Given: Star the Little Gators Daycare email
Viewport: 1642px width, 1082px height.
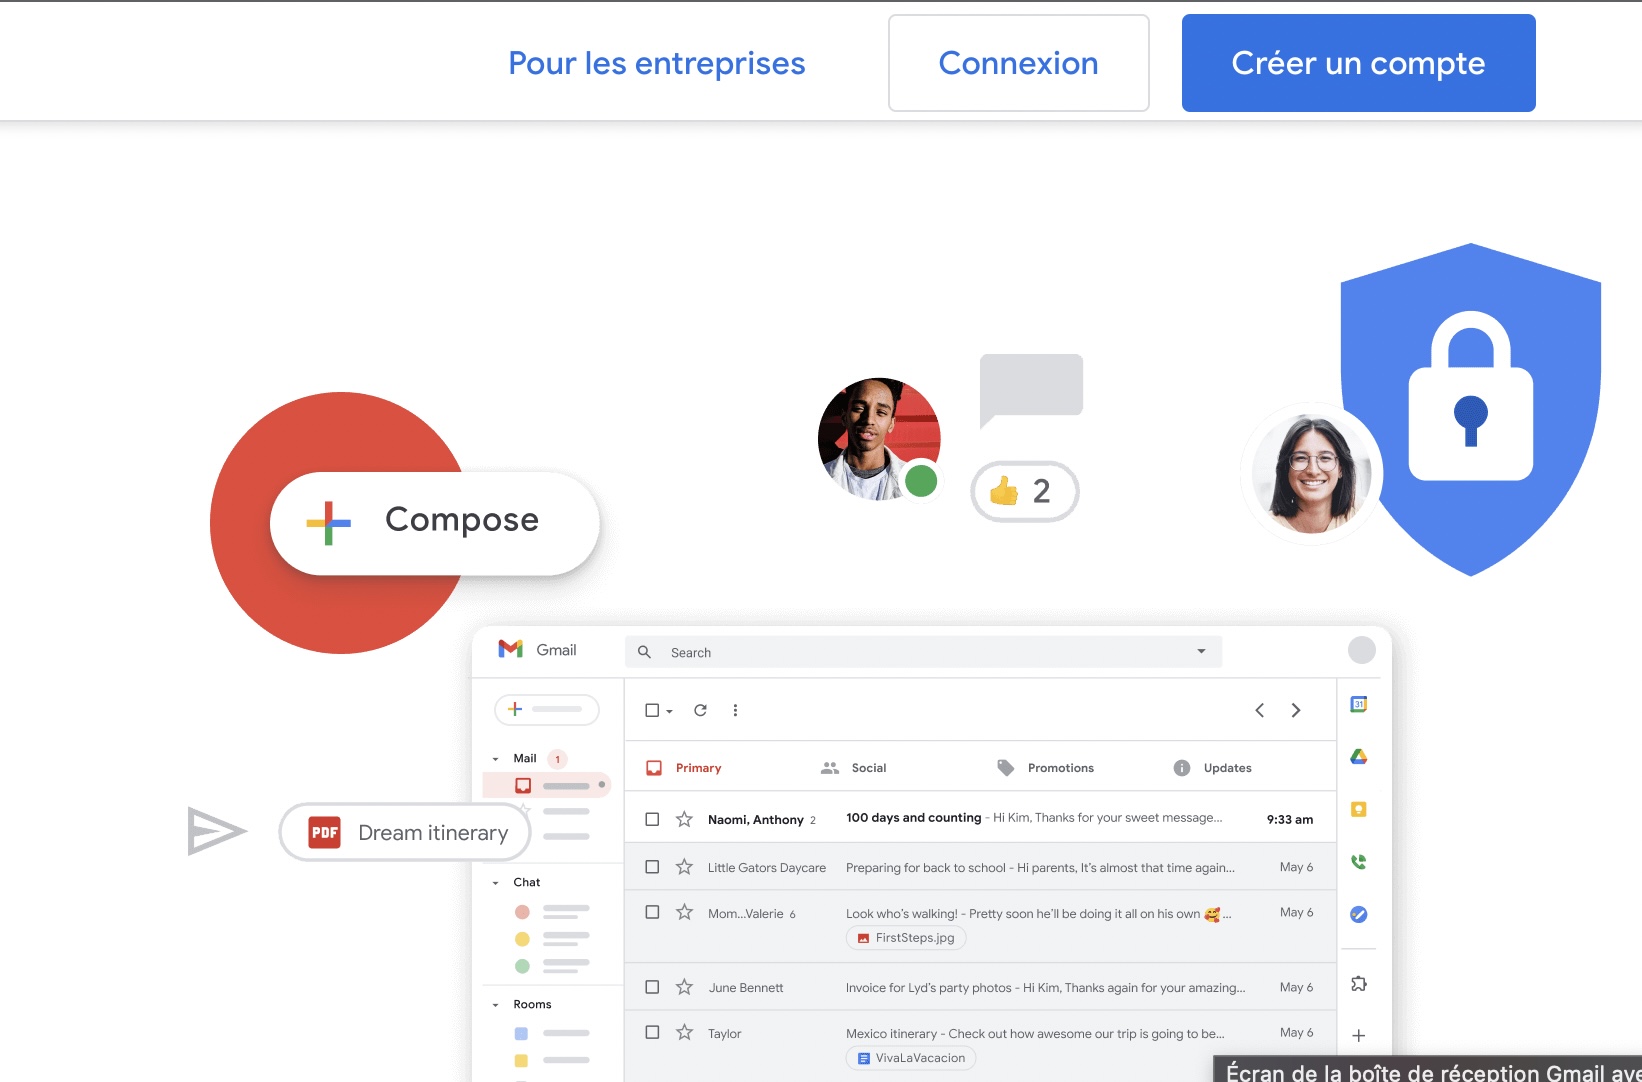Looking at the screenshot, I should [x=684, y=867].
